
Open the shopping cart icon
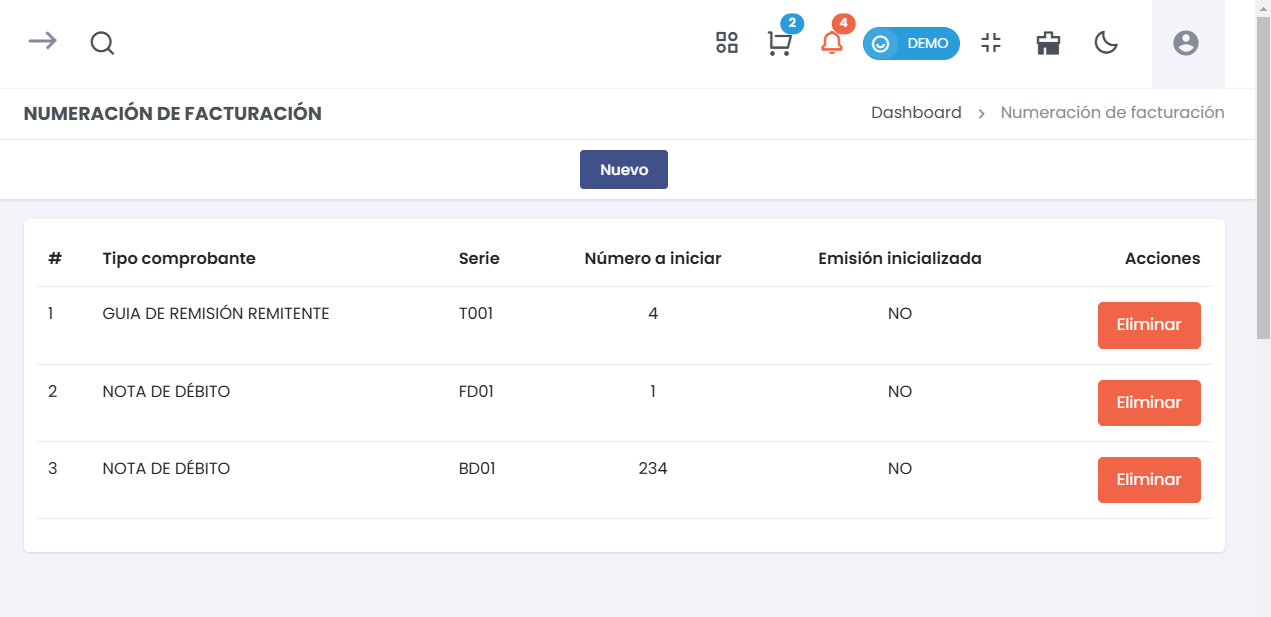tap(779, 44)
